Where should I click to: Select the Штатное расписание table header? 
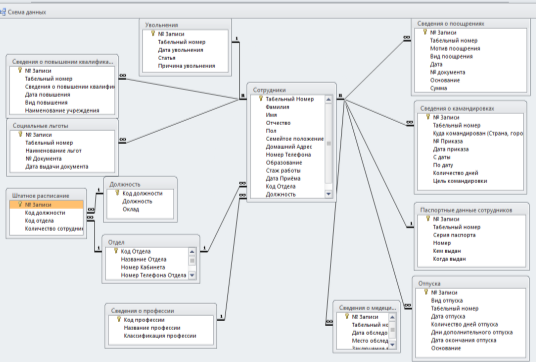[x=46, y=196]
